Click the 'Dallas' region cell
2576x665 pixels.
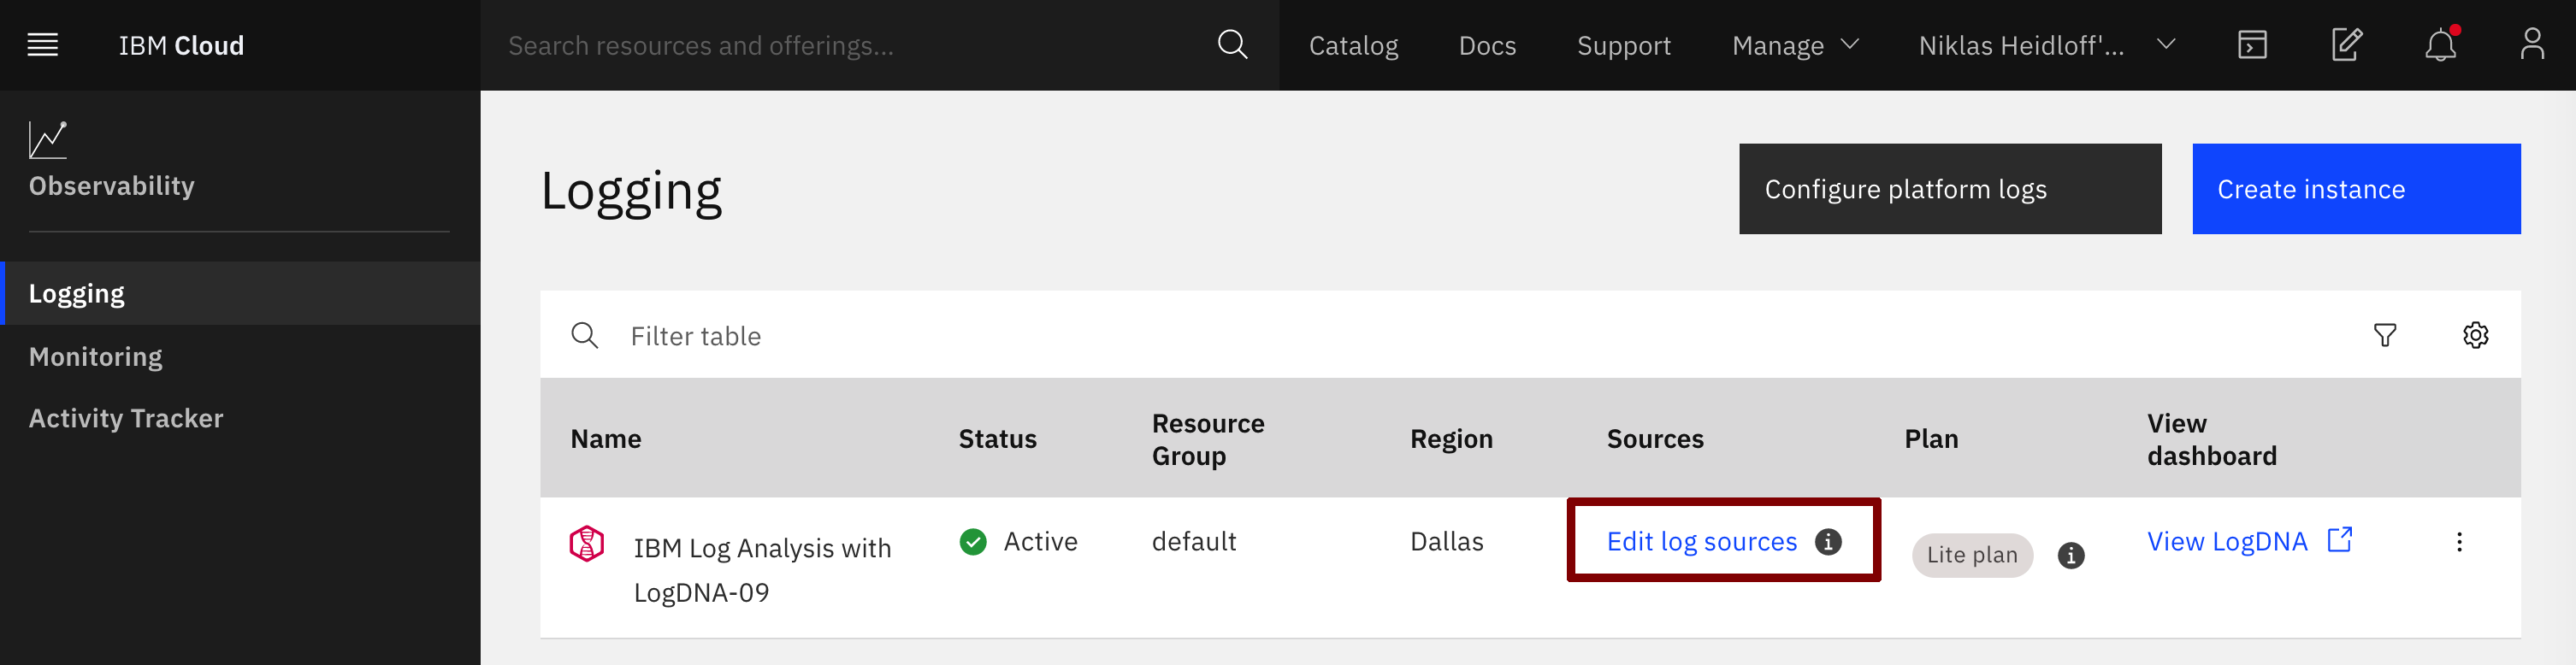(x=1446, y=542)
